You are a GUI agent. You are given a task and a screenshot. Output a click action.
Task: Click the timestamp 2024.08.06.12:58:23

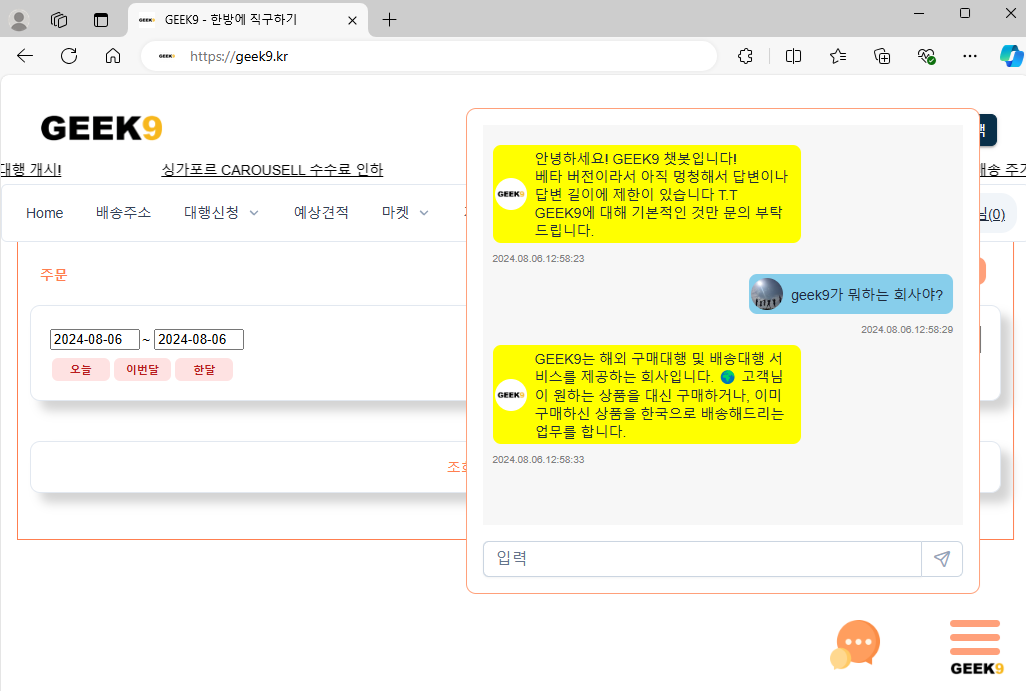pos(538,258)
